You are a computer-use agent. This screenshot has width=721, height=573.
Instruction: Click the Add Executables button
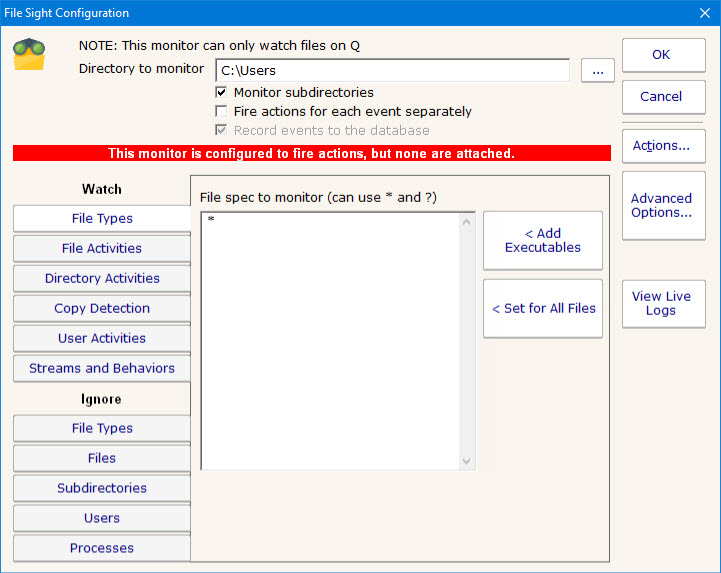tap(542, 240)
